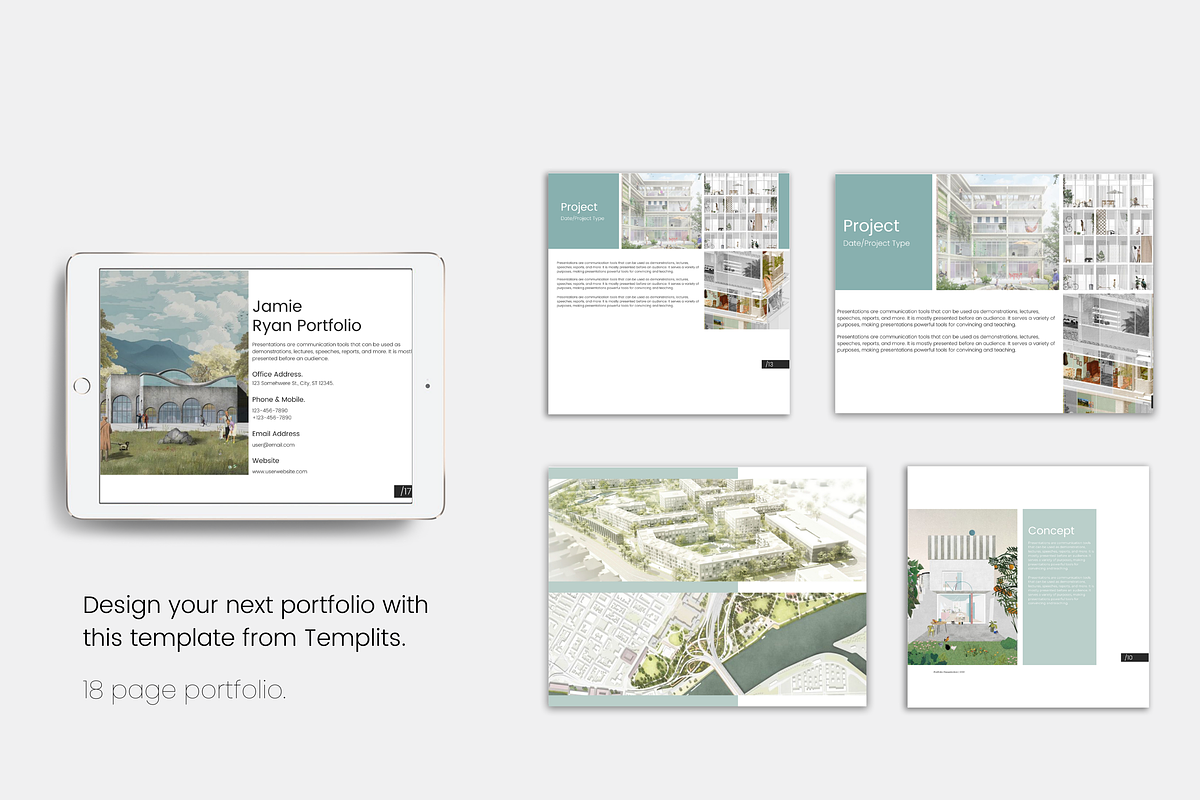The width and height of the screenshot is (1200, 800).
Task: Click the 'Phone & Mobile.' heading
Action: pos(278,399)
